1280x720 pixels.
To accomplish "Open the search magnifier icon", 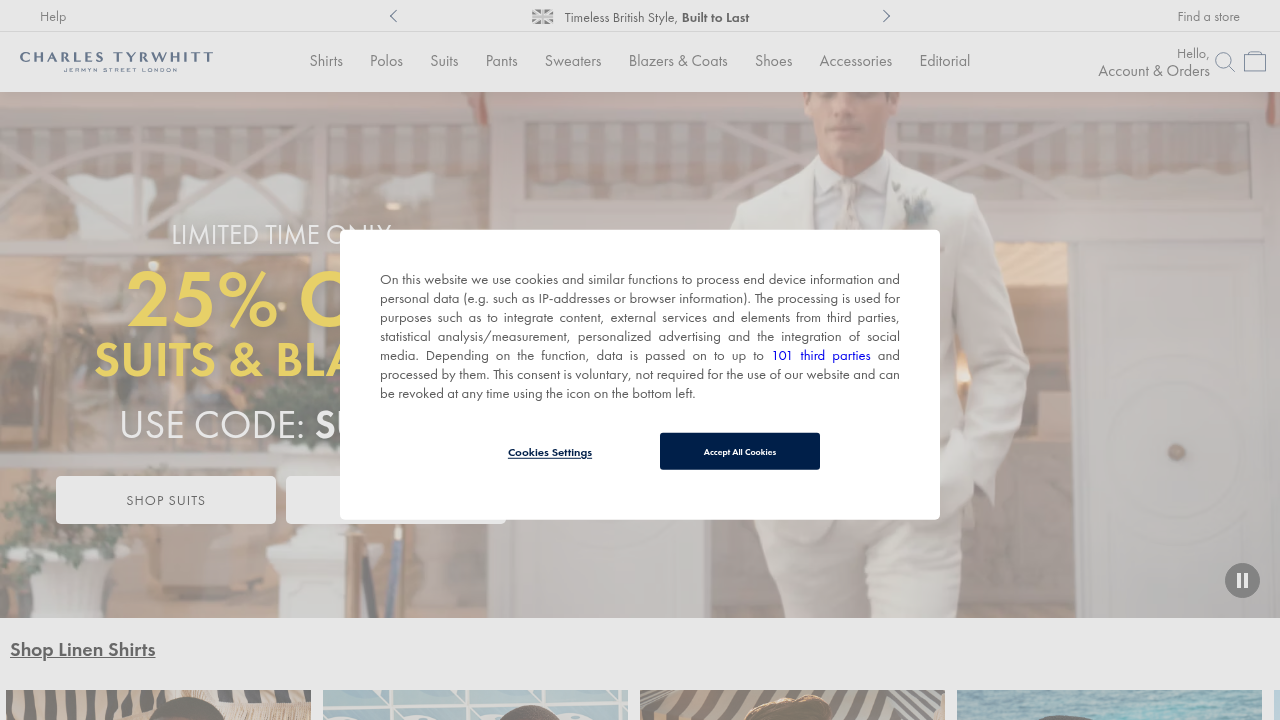I will [x=1225, y=62].
